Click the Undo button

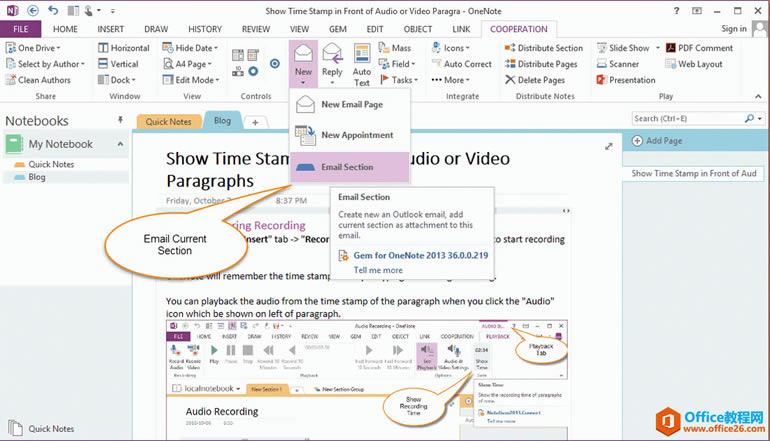coord(53,10)
